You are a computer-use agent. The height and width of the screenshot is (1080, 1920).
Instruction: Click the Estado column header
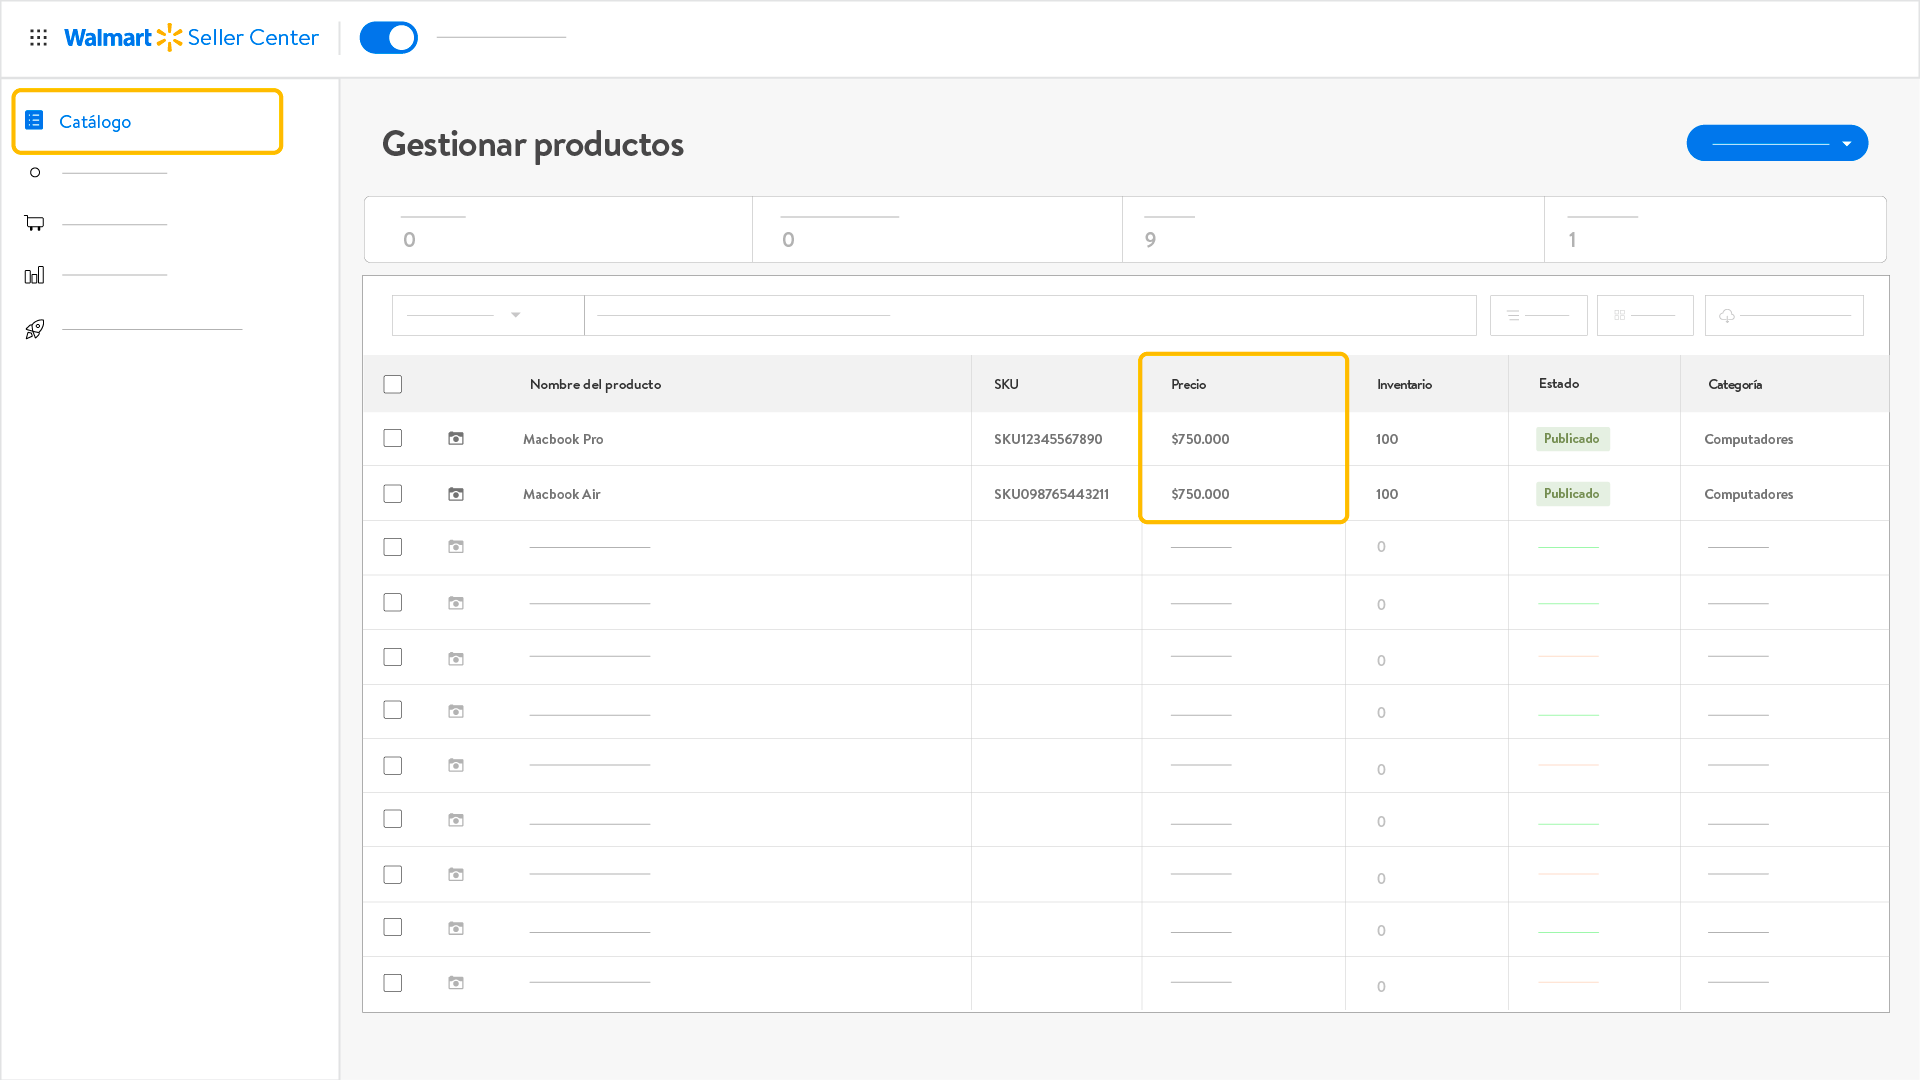click(1559, 383)
